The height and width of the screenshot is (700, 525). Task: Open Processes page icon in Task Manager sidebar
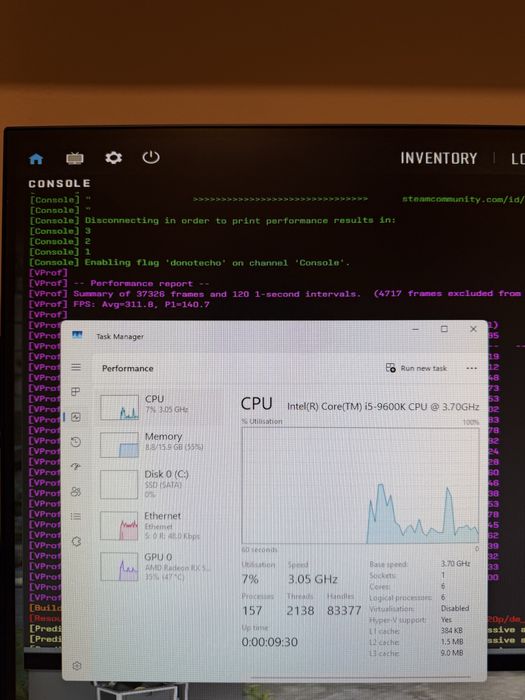[76, 392]
